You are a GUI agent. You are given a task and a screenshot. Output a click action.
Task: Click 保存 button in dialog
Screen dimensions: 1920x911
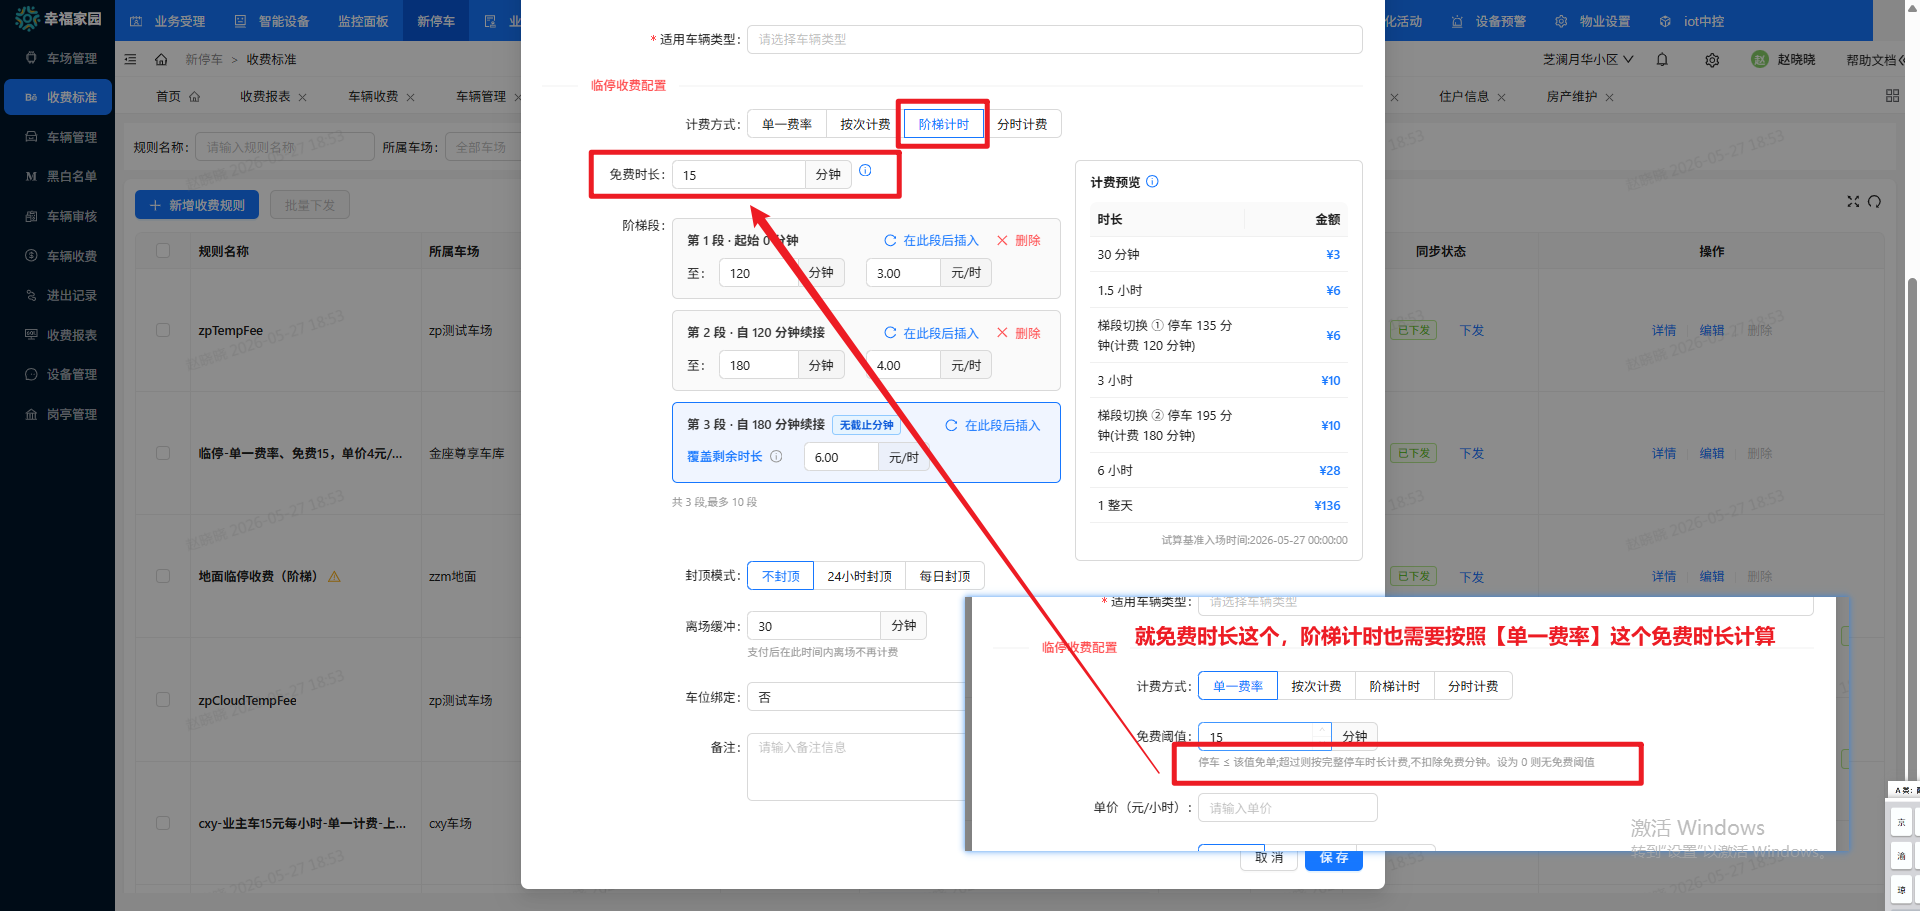point(1333,860)
